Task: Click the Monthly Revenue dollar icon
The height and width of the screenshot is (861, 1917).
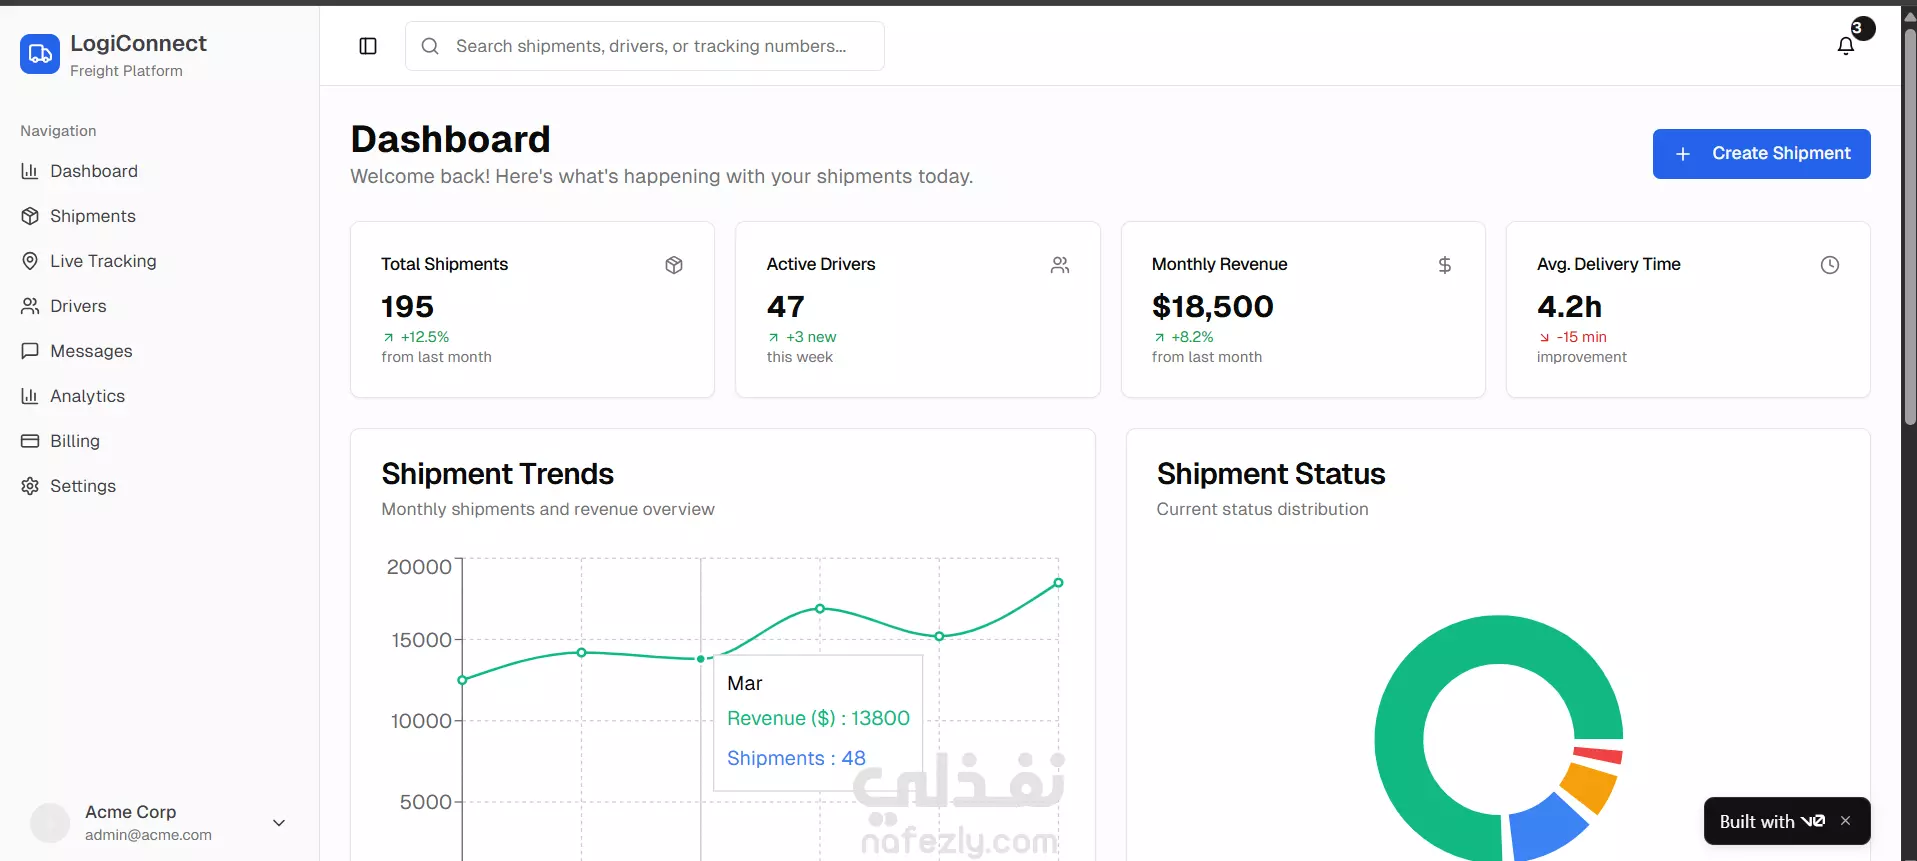Action: point(1445,265)
